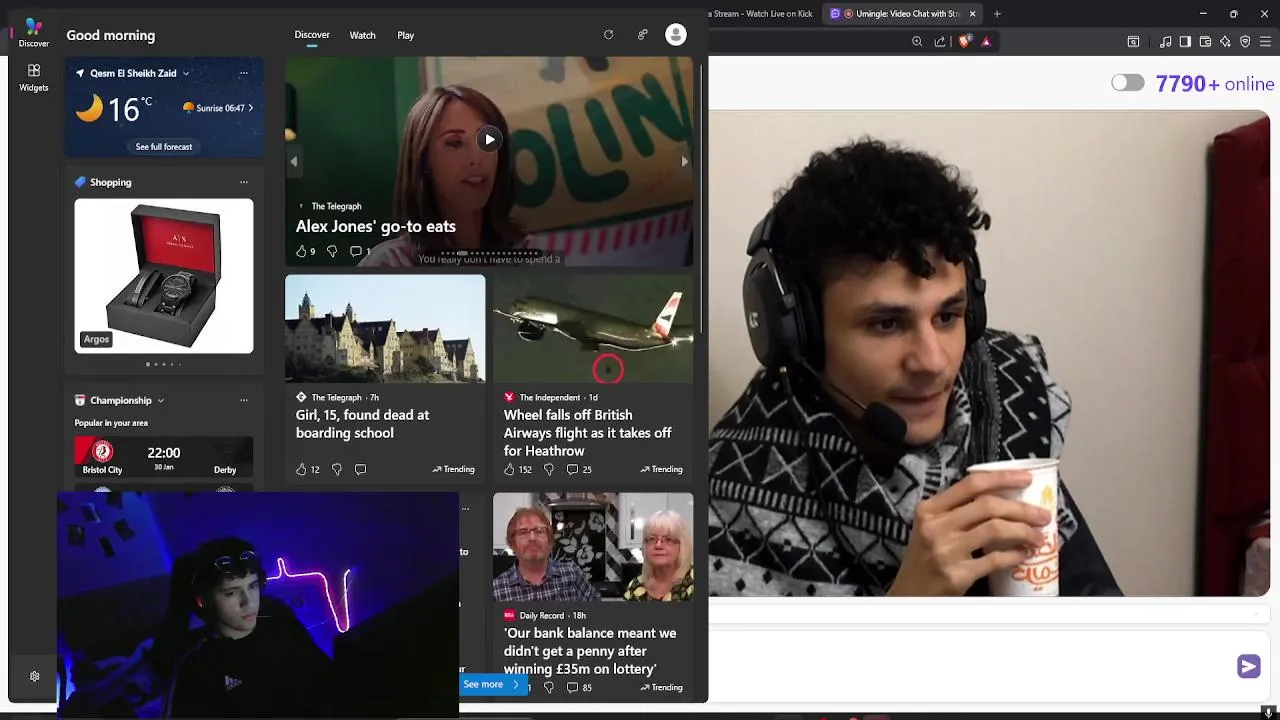Open Wheel falls off British Airways headline
The height and width of the screenshot is (720, 1280).
(x=588, y=433)
